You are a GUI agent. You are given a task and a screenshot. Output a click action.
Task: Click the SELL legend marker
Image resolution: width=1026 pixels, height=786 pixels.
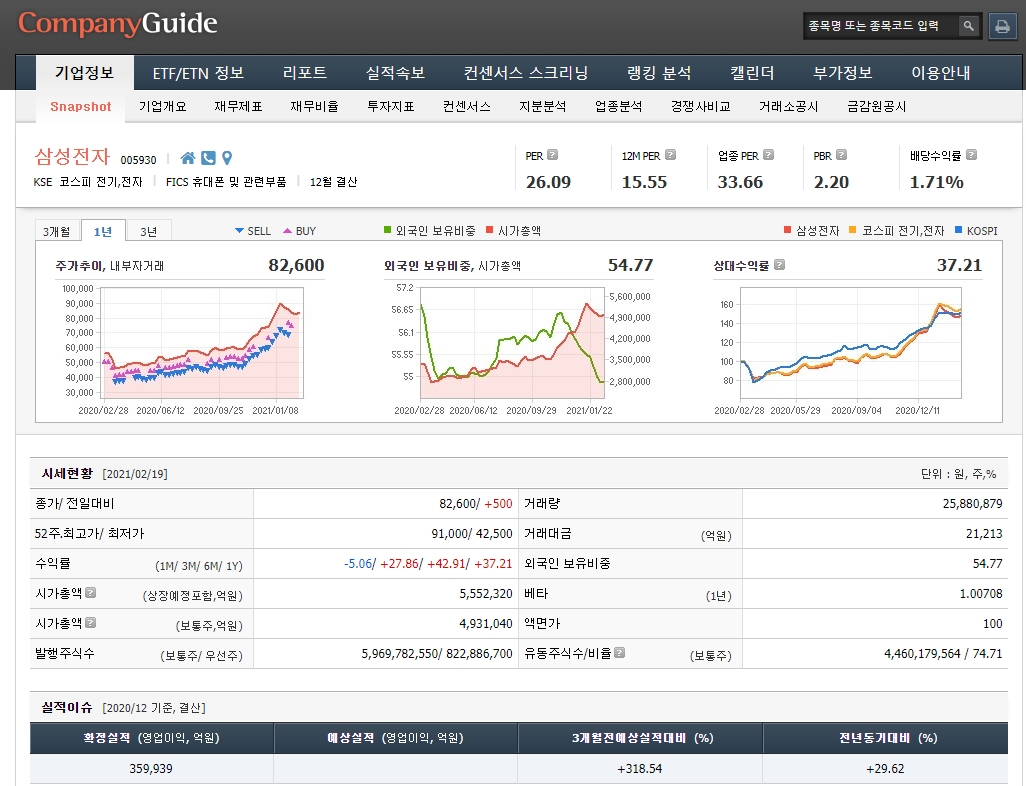click(239, 230)
